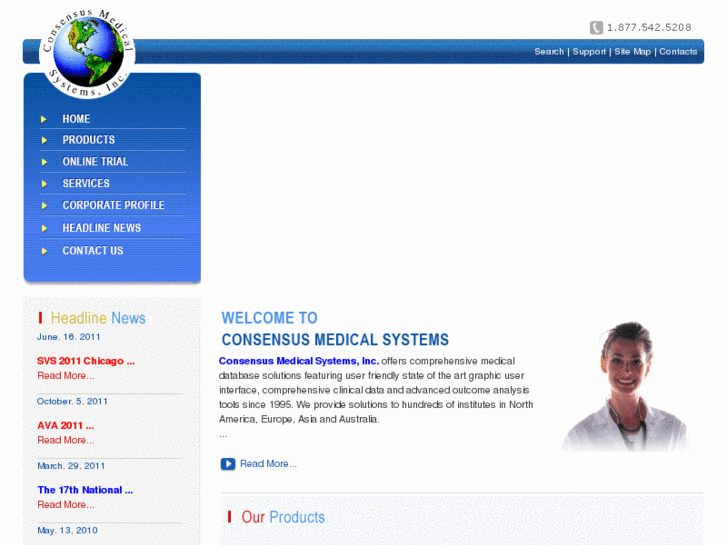Click the CONSENSUS MEDICAL SYSTEMS heading

click(x=335, y=340)
